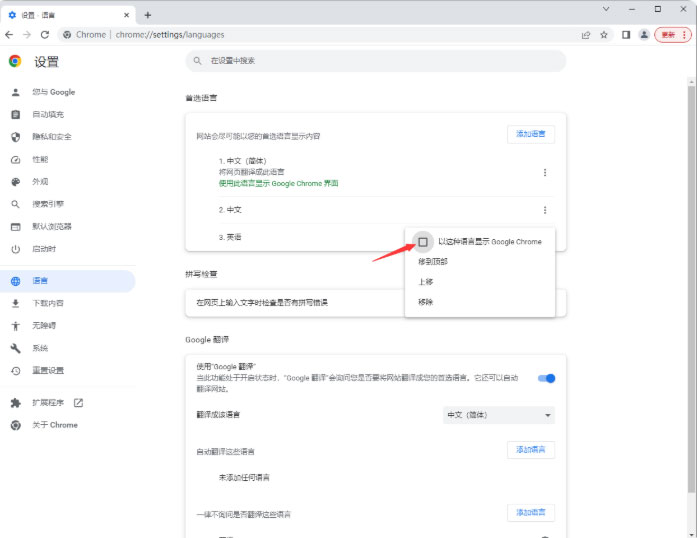Click the external link icon beside 扩展程序

click(78, 403)
